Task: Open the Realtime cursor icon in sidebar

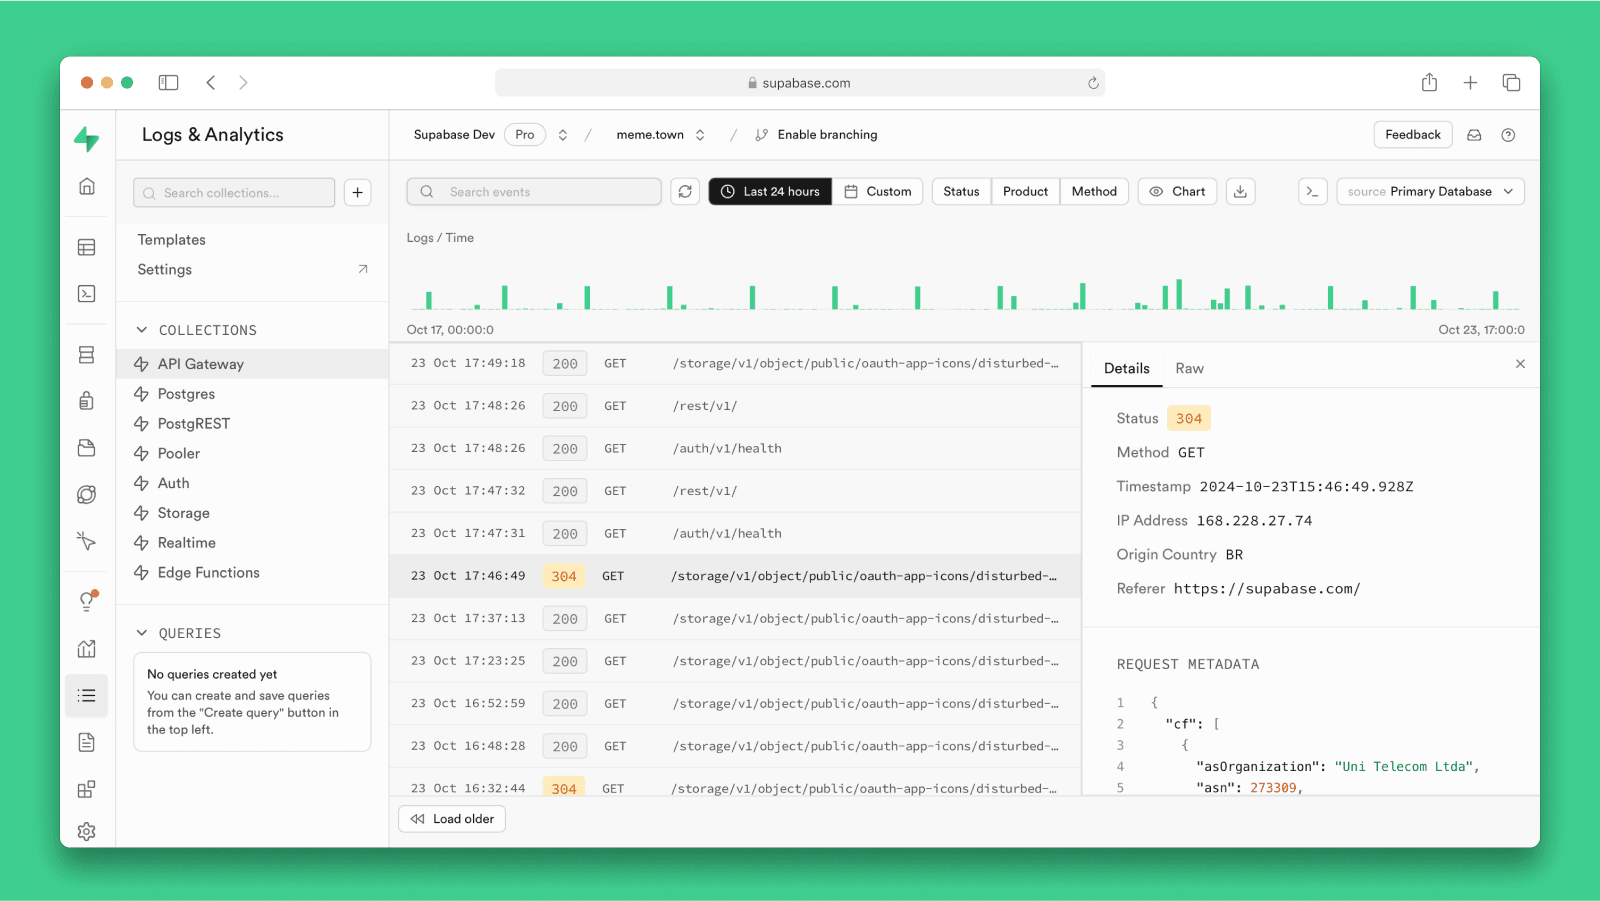Action: (87, 541)
